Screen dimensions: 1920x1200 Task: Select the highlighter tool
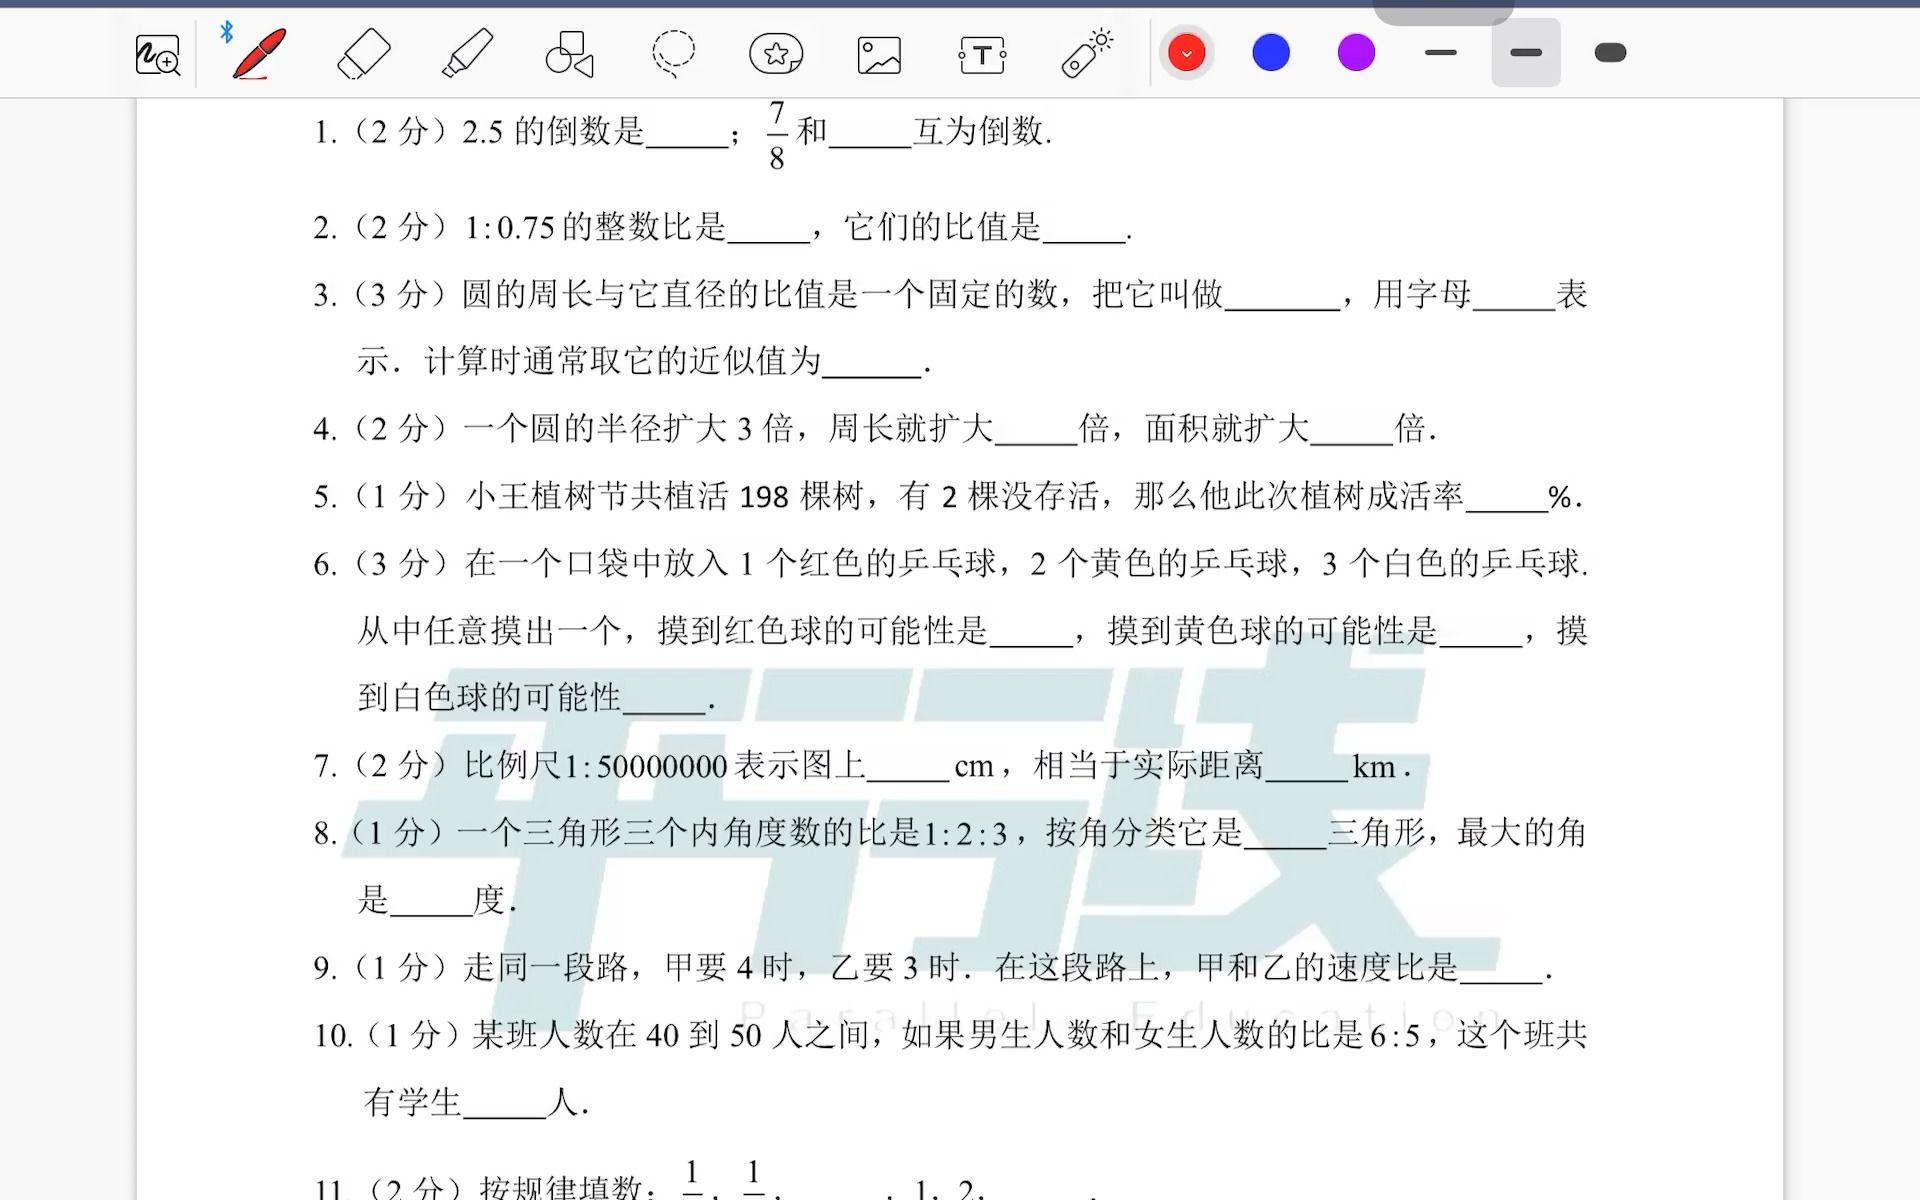pos(468,53)
